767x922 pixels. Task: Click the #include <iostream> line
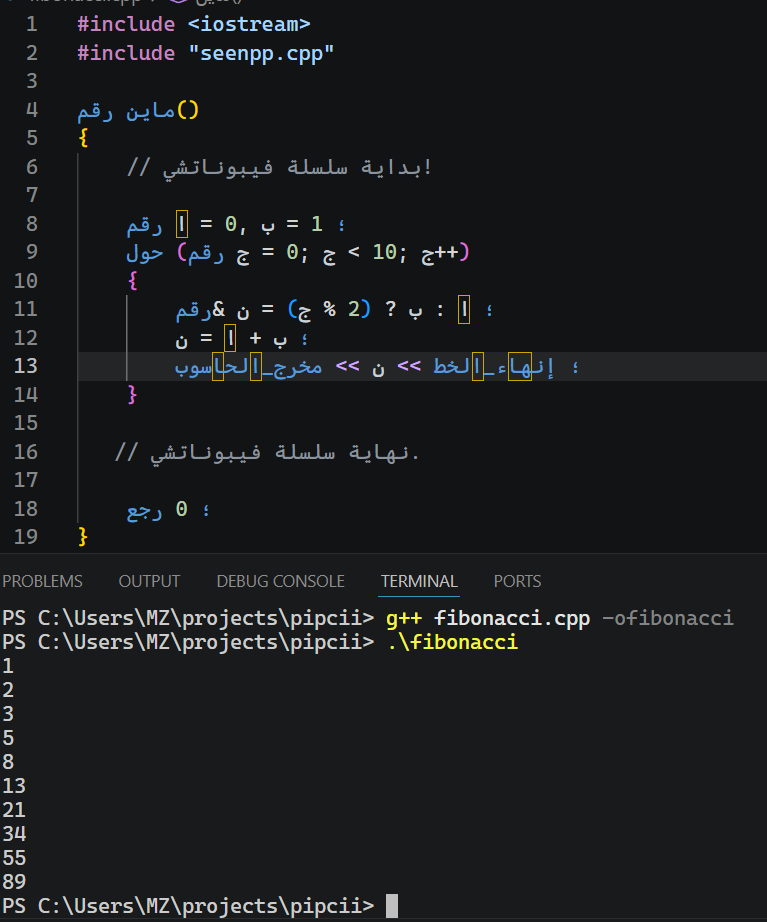194,24
